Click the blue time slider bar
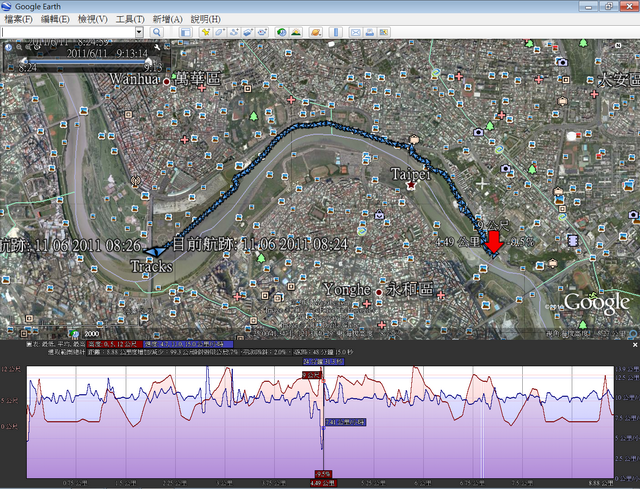 pyautogui.click(x=87, y=61)
